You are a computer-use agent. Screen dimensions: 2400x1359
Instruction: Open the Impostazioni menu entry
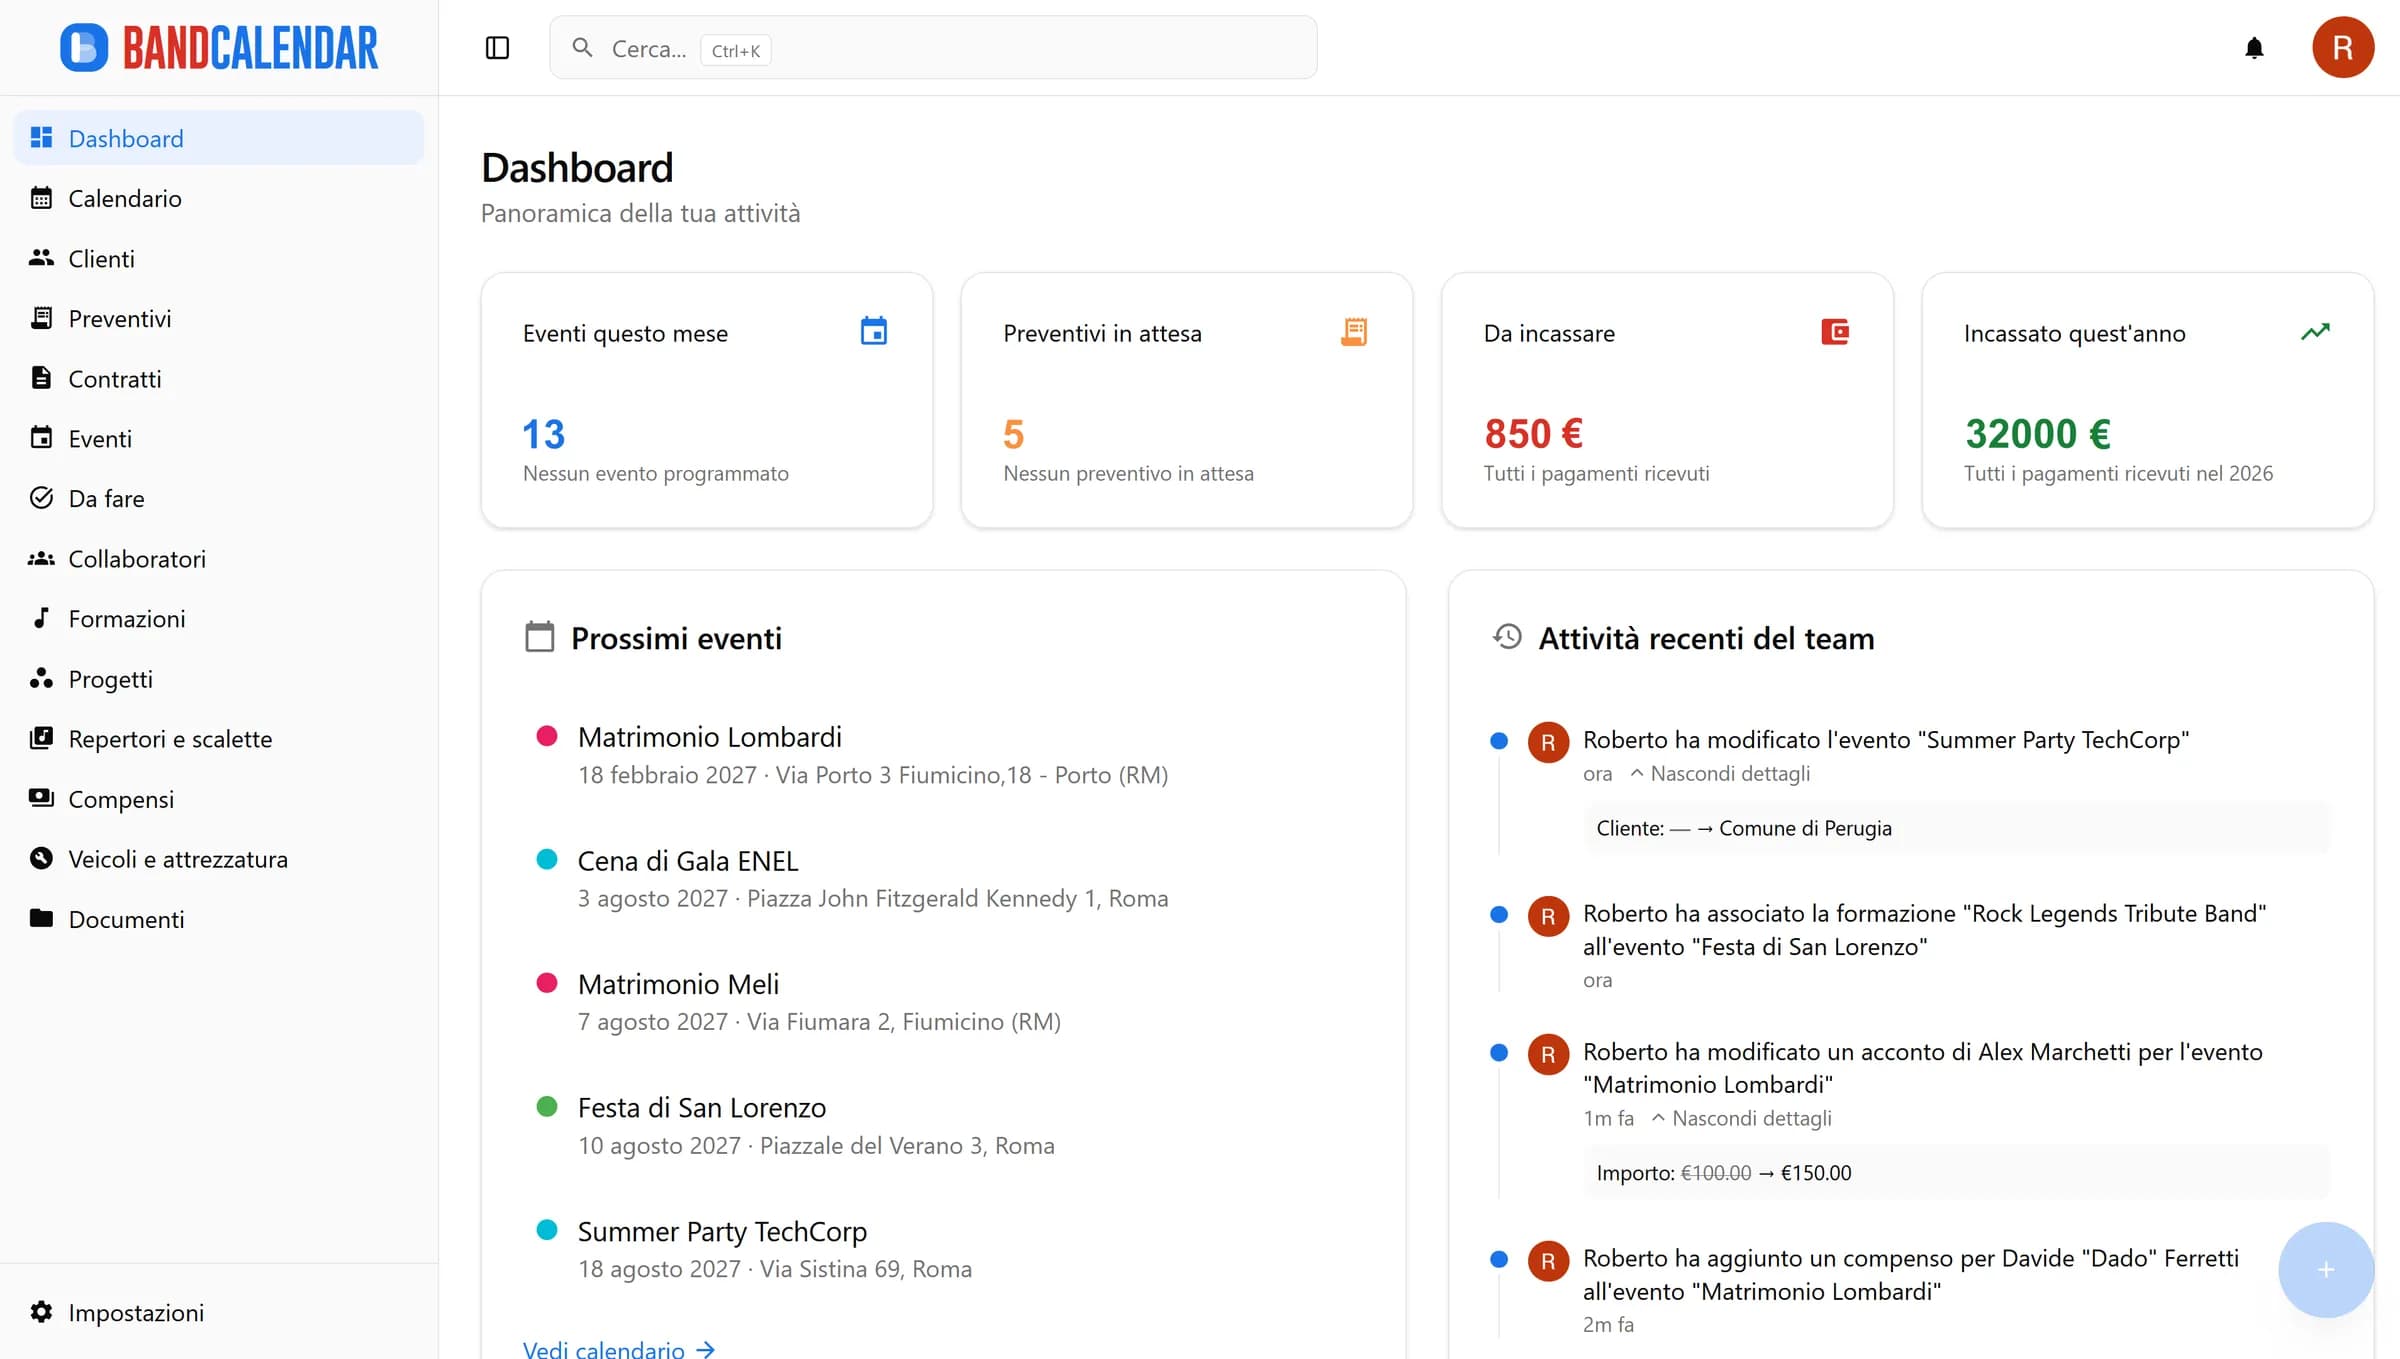135,1312
